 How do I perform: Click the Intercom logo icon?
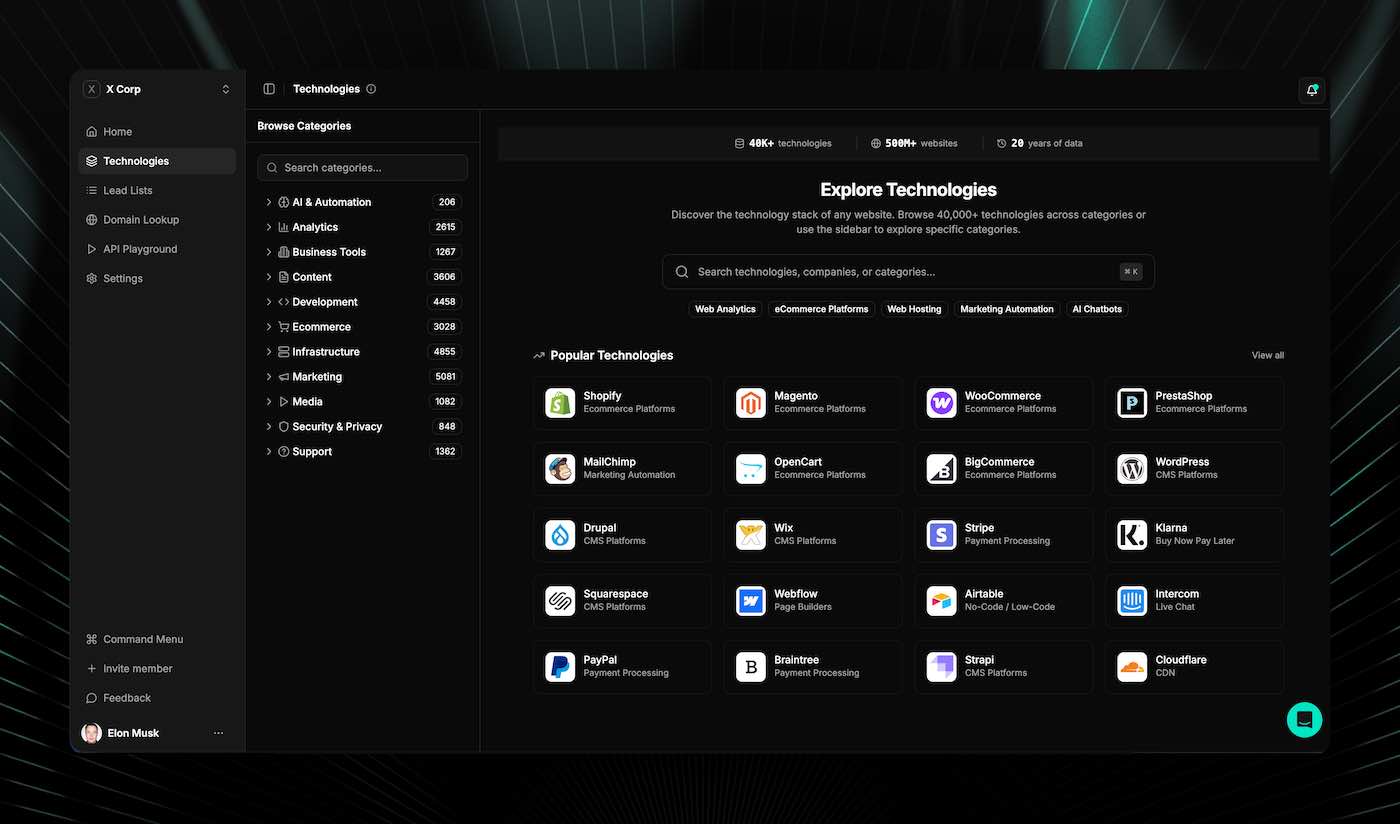(1132, 601)
